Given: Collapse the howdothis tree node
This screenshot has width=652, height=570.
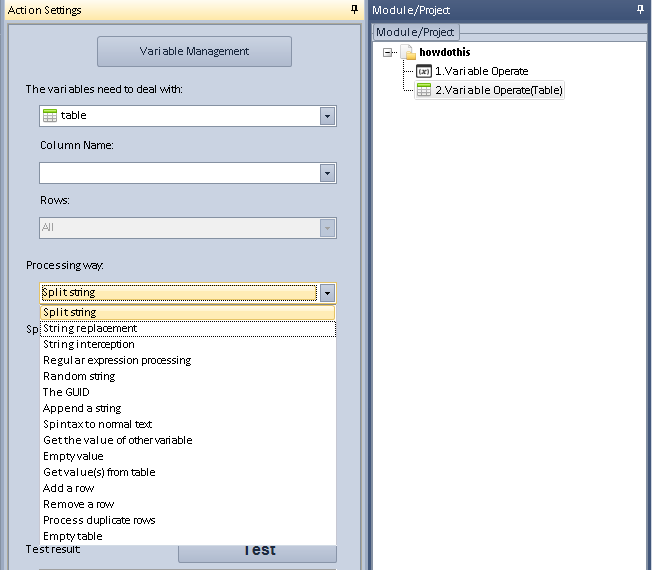Looking at the screenshot, I should coord(388,52).
